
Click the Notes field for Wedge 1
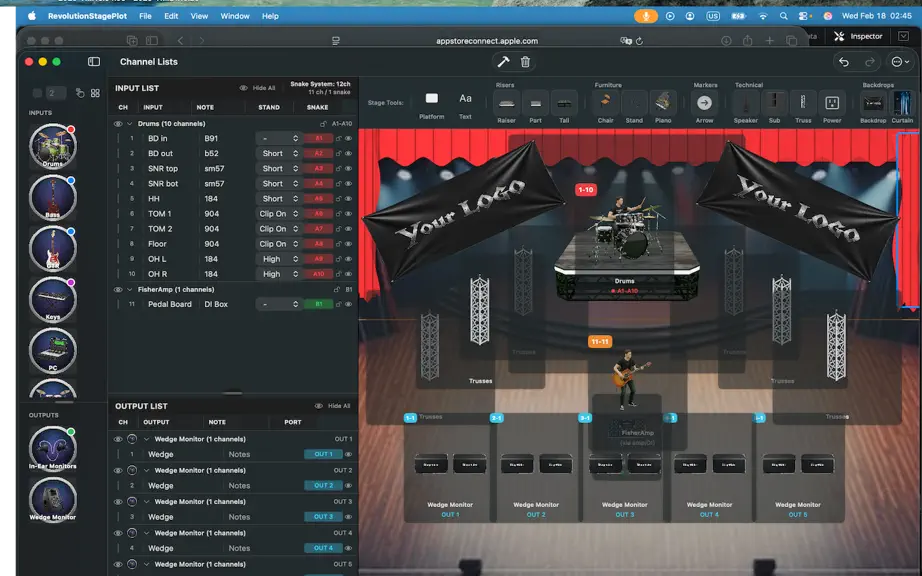[x=239, y=454]
